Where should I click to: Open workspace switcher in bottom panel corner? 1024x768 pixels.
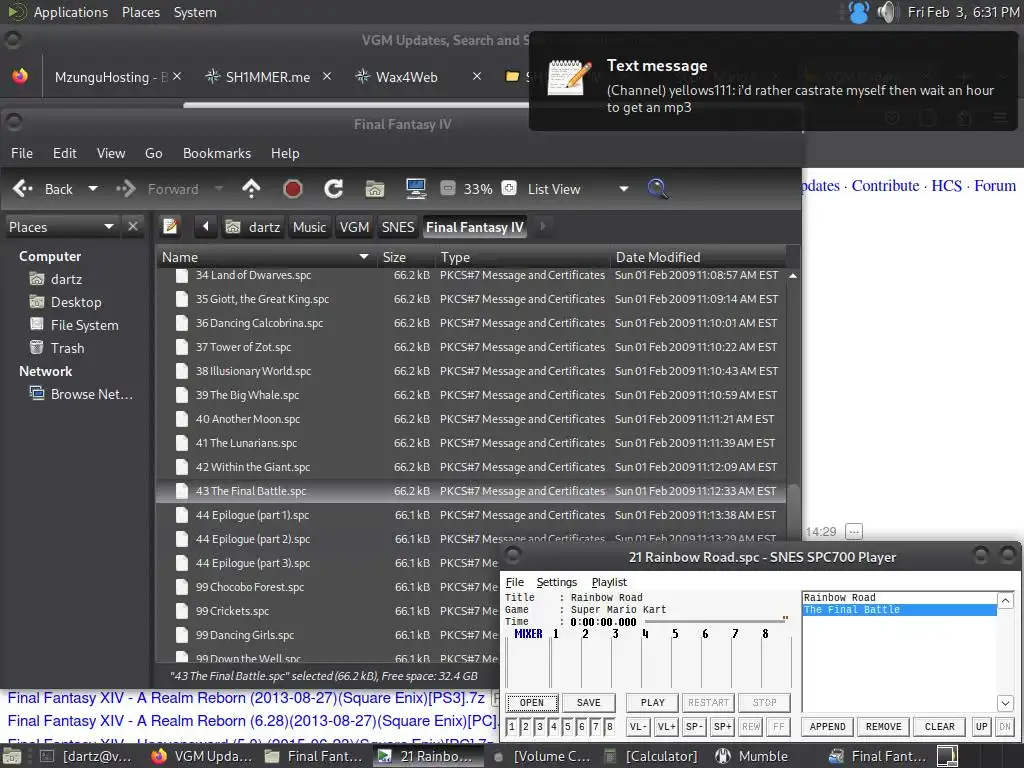point(947,756)
